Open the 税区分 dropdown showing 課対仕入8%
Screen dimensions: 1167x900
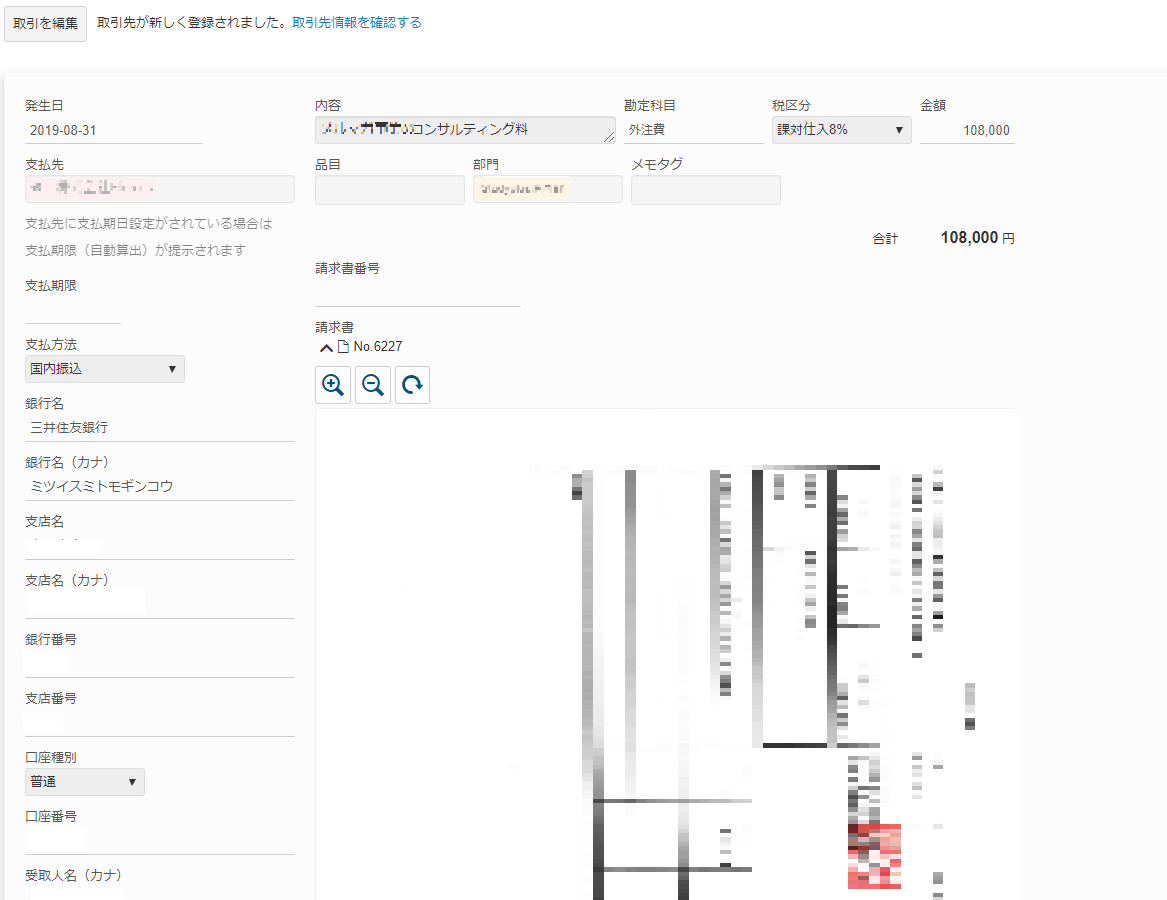[x=841, y=130]
